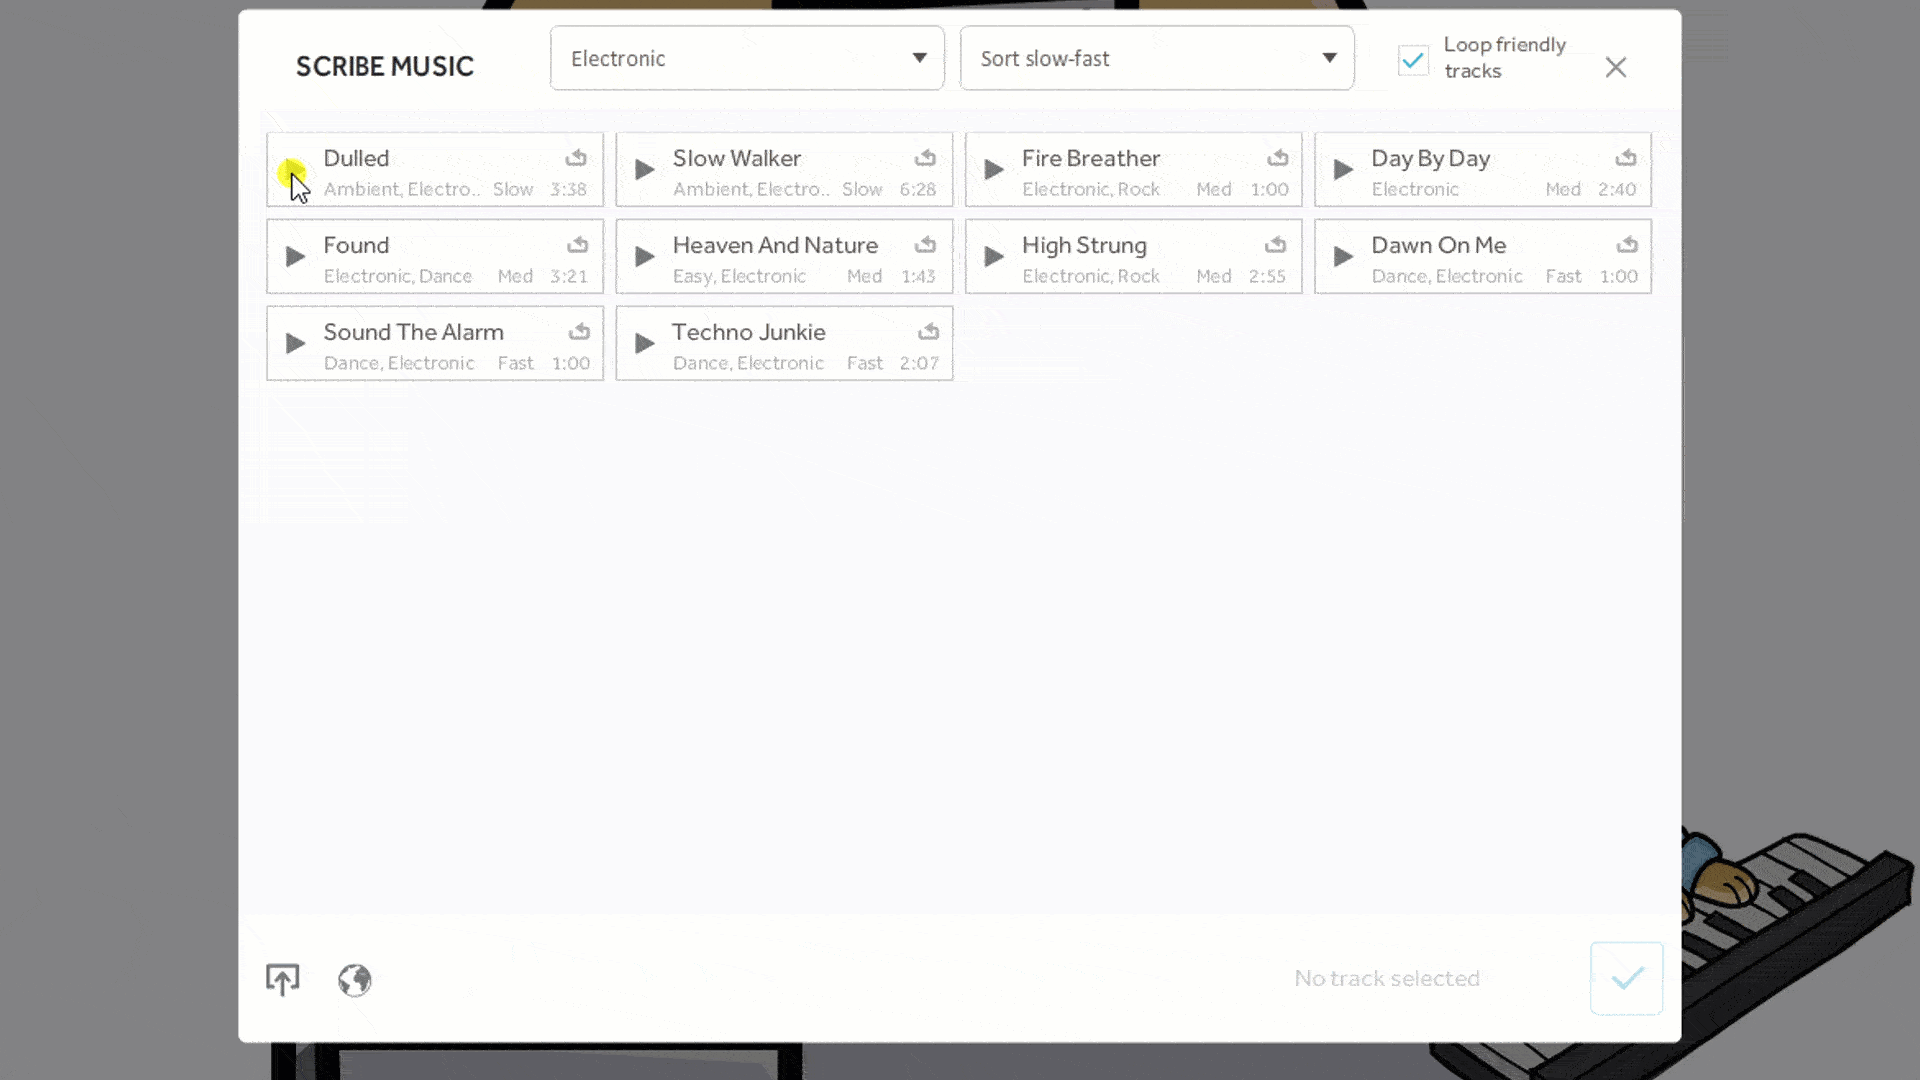
Task: Click the 2:40 duration on Day By Day
Action: coord(1617,189)
